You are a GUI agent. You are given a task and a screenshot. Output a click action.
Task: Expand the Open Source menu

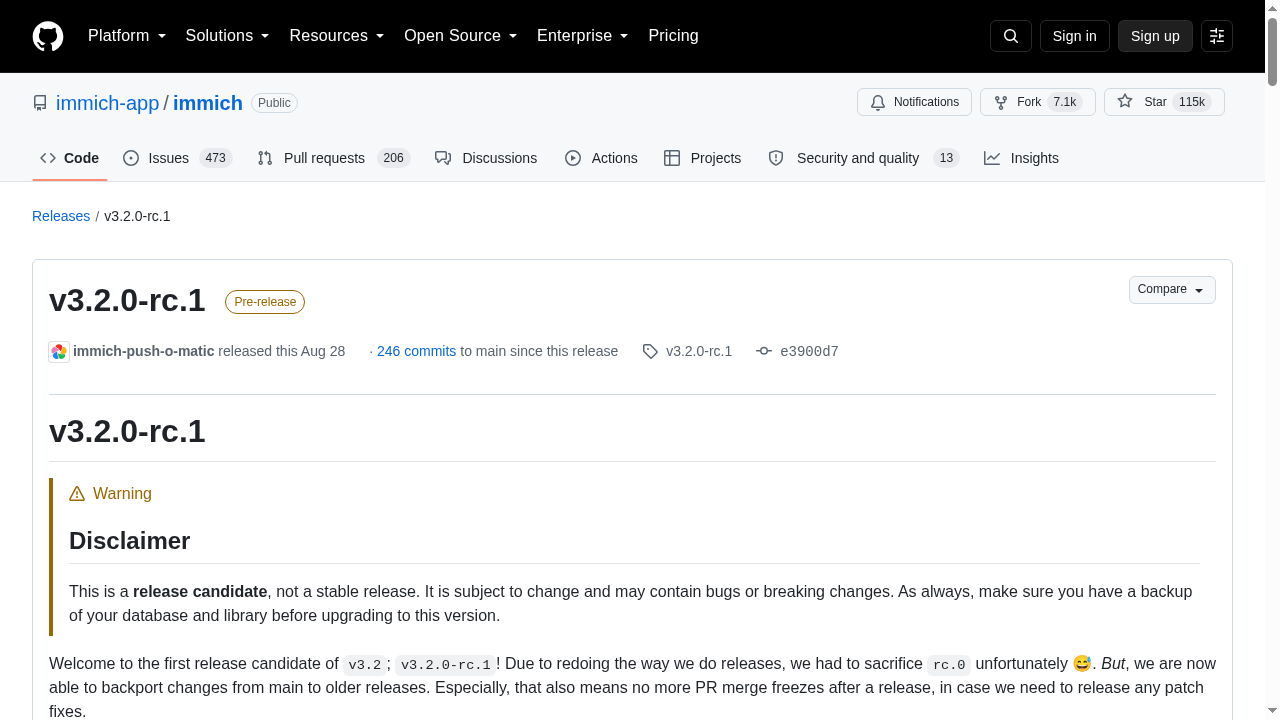(x=461, y=36)
